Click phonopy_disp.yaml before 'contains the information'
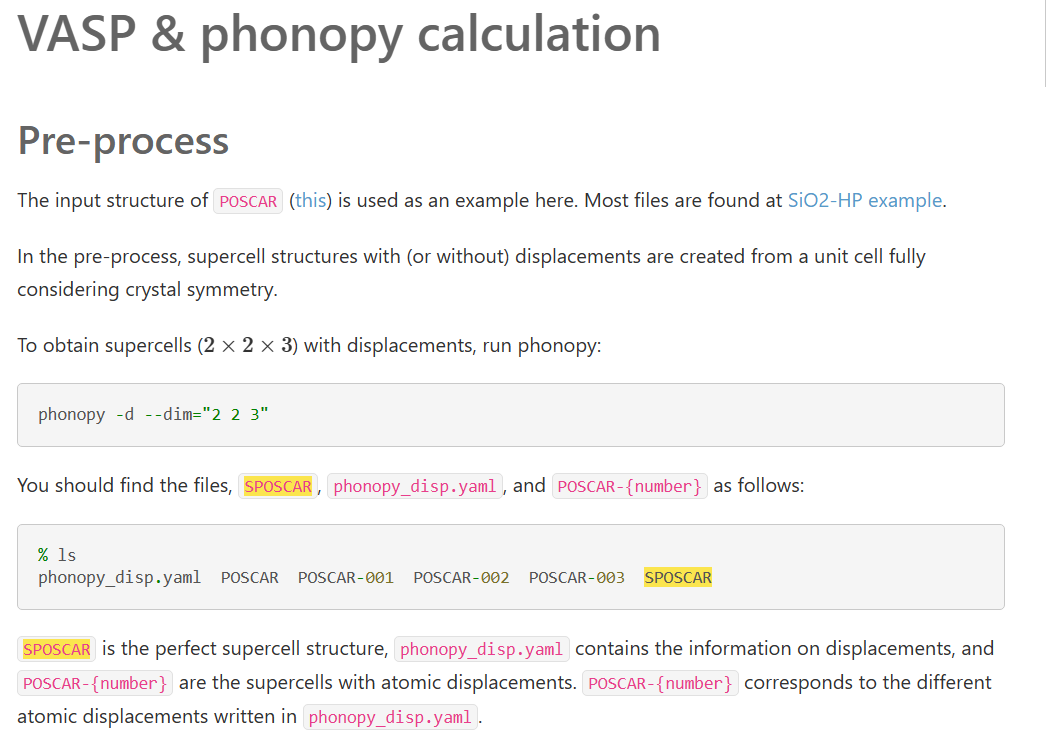Viewport: 1056px width, 745px height. 482,649
